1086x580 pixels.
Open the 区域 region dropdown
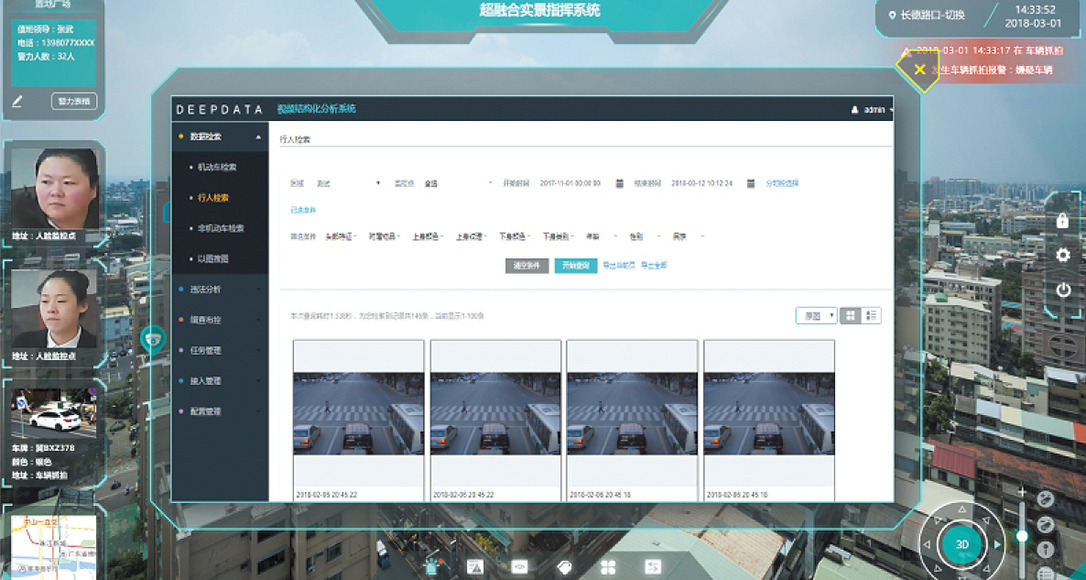pos(348,184)
